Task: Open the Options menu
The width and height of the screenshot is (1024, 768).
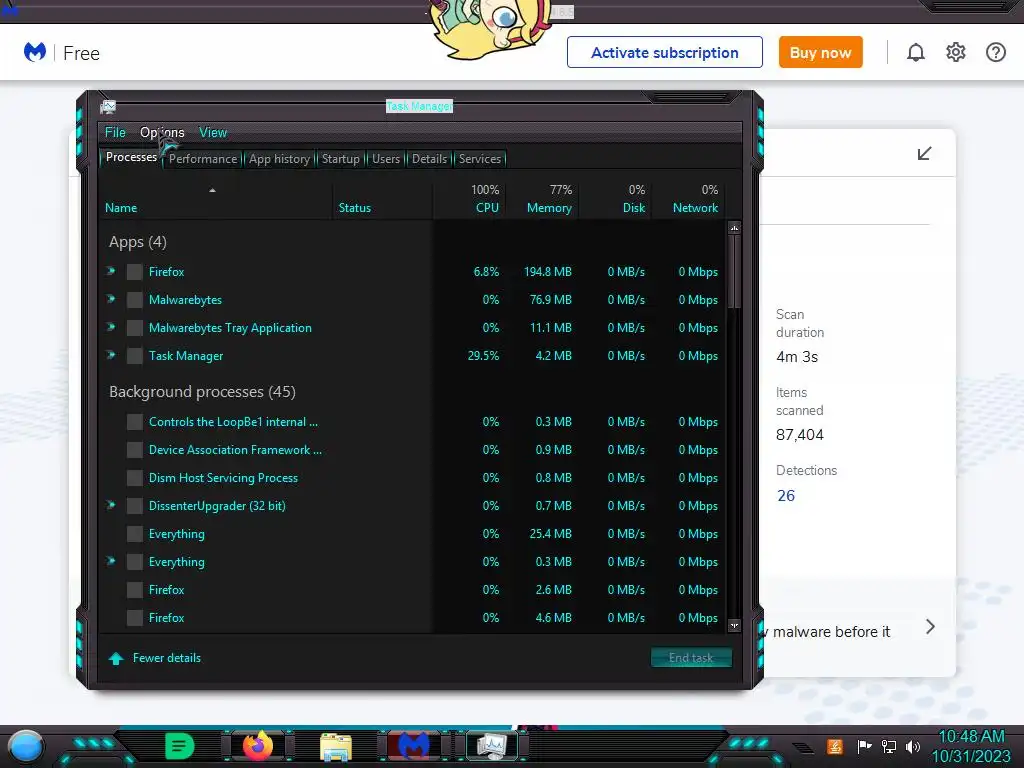Action: click(x=162, y=133)
